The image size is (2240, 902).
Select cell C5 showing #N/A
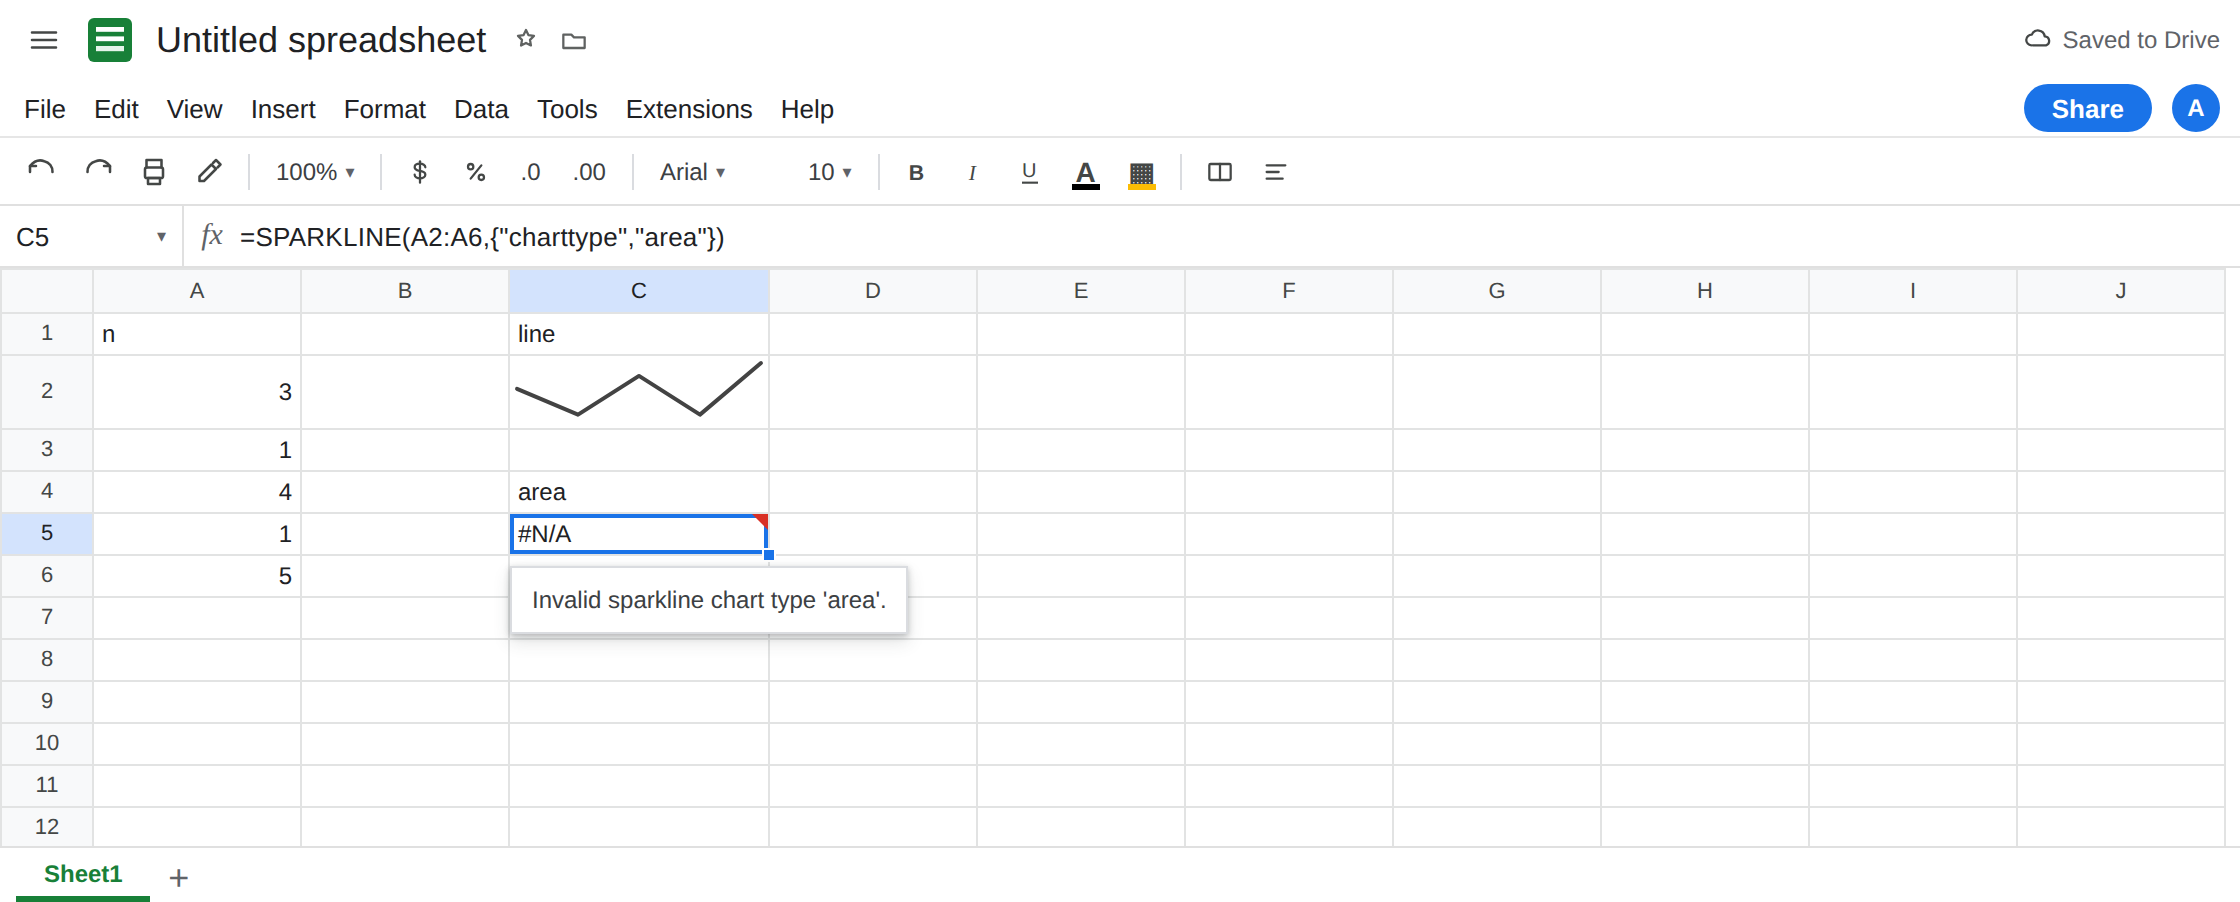pos(639,534)
